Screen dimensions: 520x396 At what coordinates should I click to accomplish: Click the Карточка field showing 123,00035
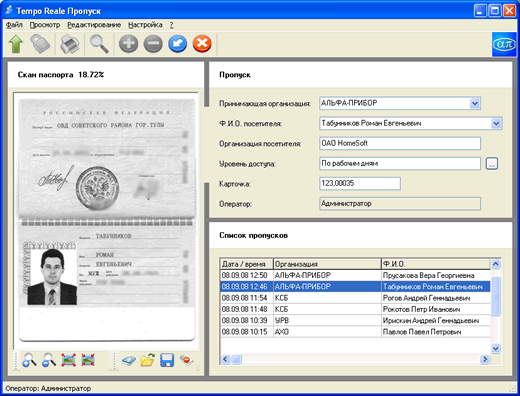pos(360,183)
